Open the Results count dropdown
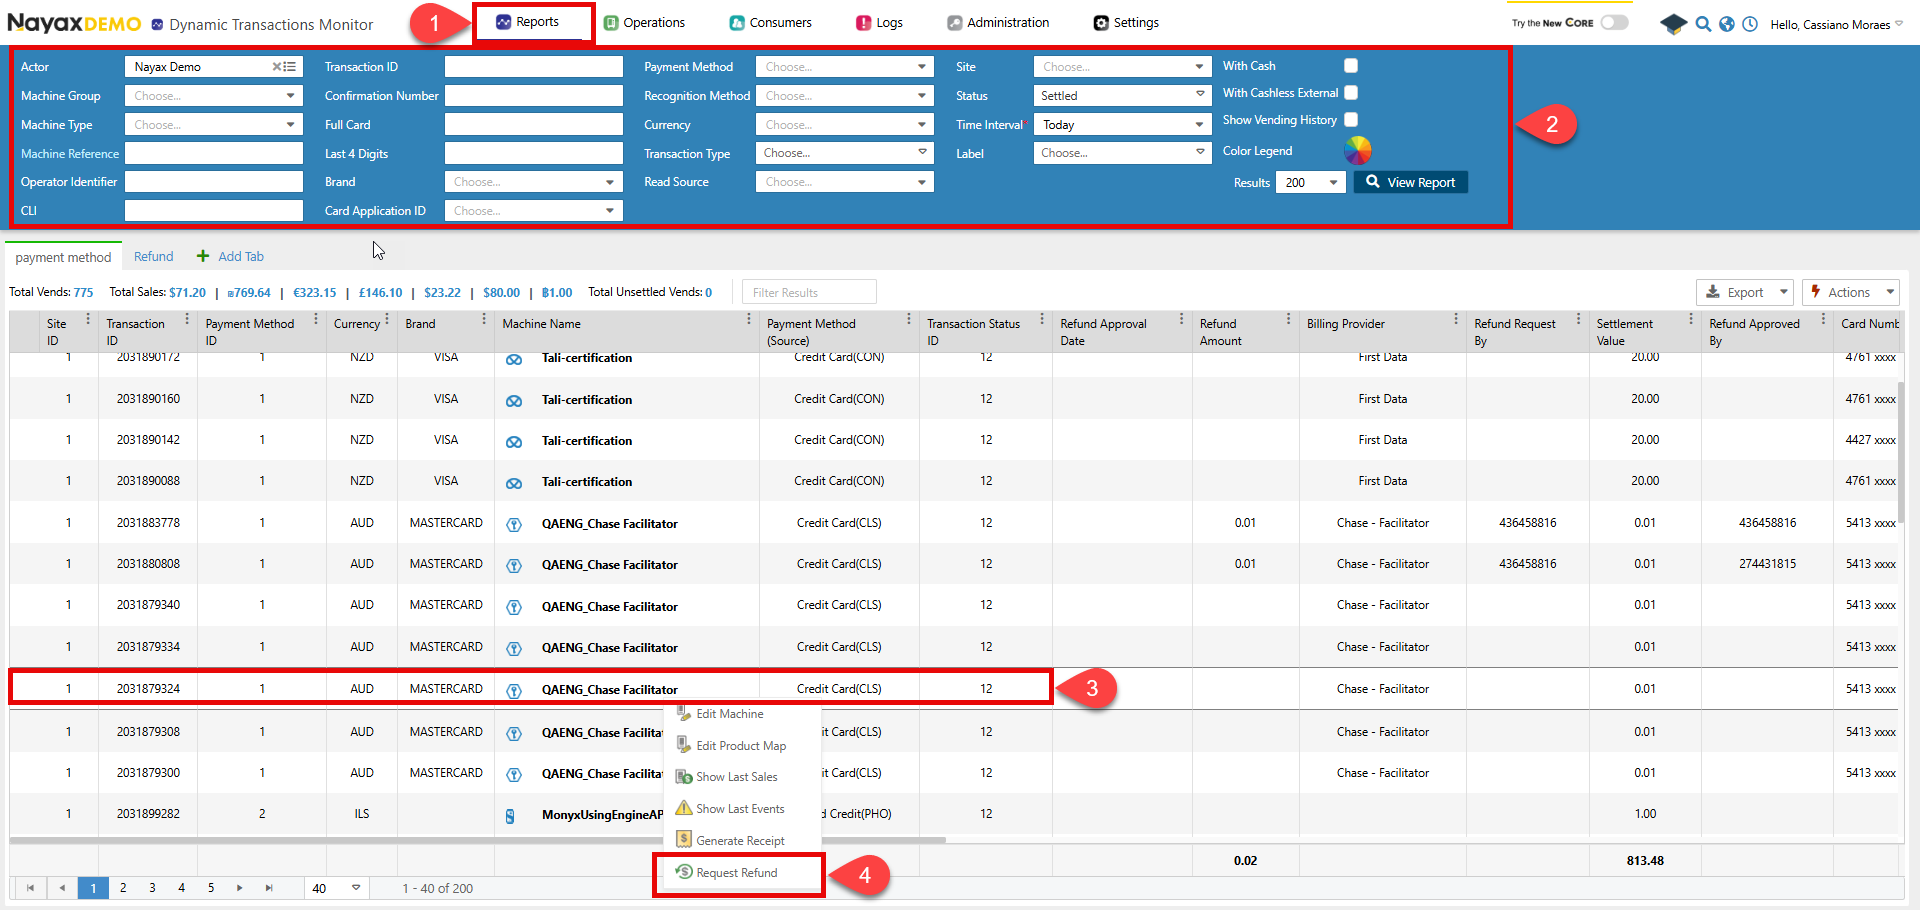 tap(1311, 183)
